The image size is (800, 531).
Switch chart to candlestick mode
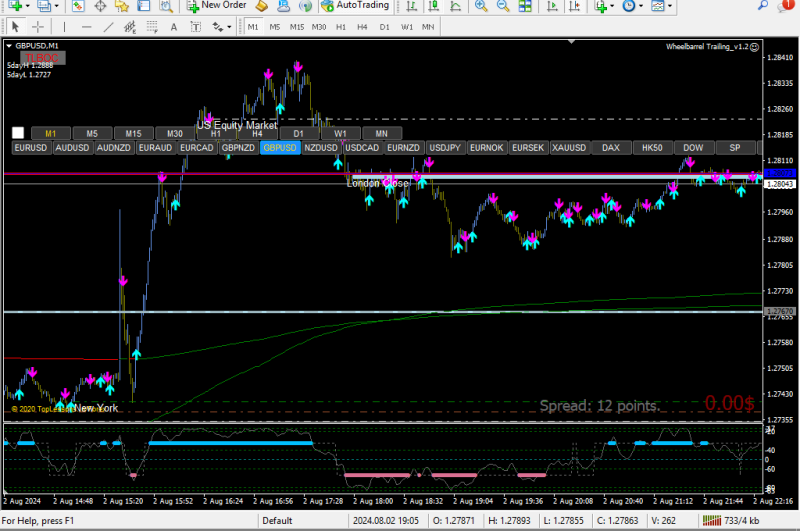(433, 6)
